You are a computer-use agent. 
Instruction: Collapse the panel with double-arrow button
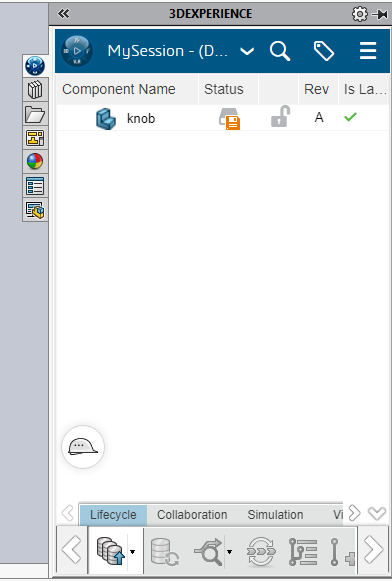coord(63,14)
